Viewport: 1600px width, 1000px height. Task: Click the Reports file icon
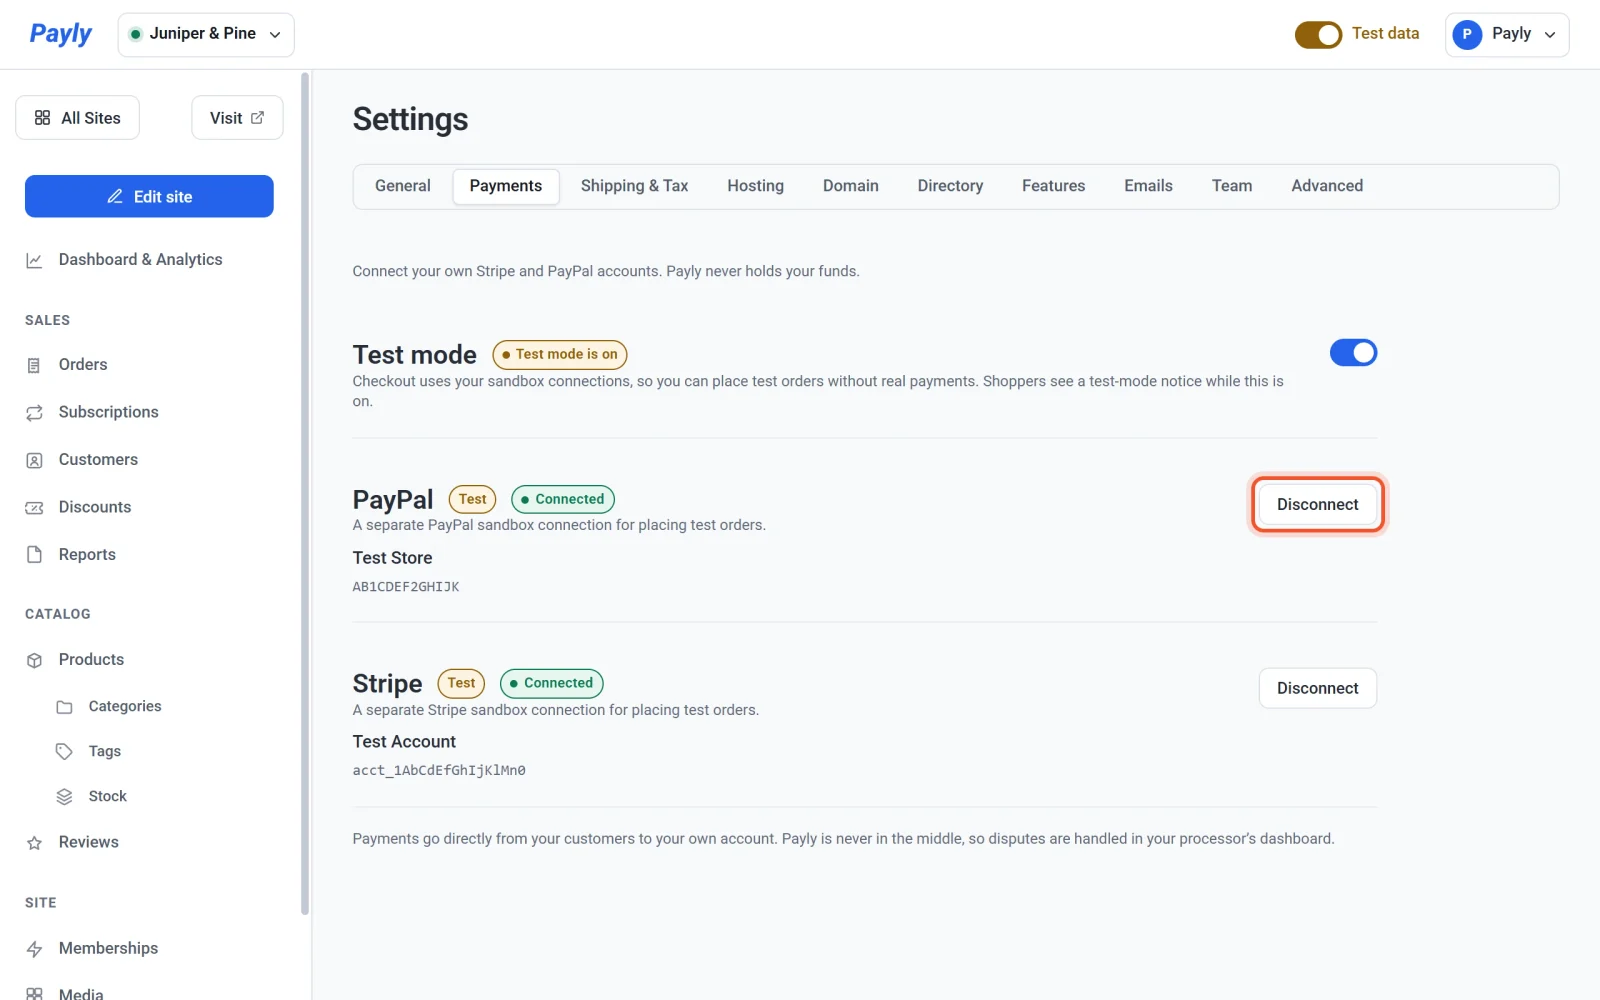pos(34,554)
